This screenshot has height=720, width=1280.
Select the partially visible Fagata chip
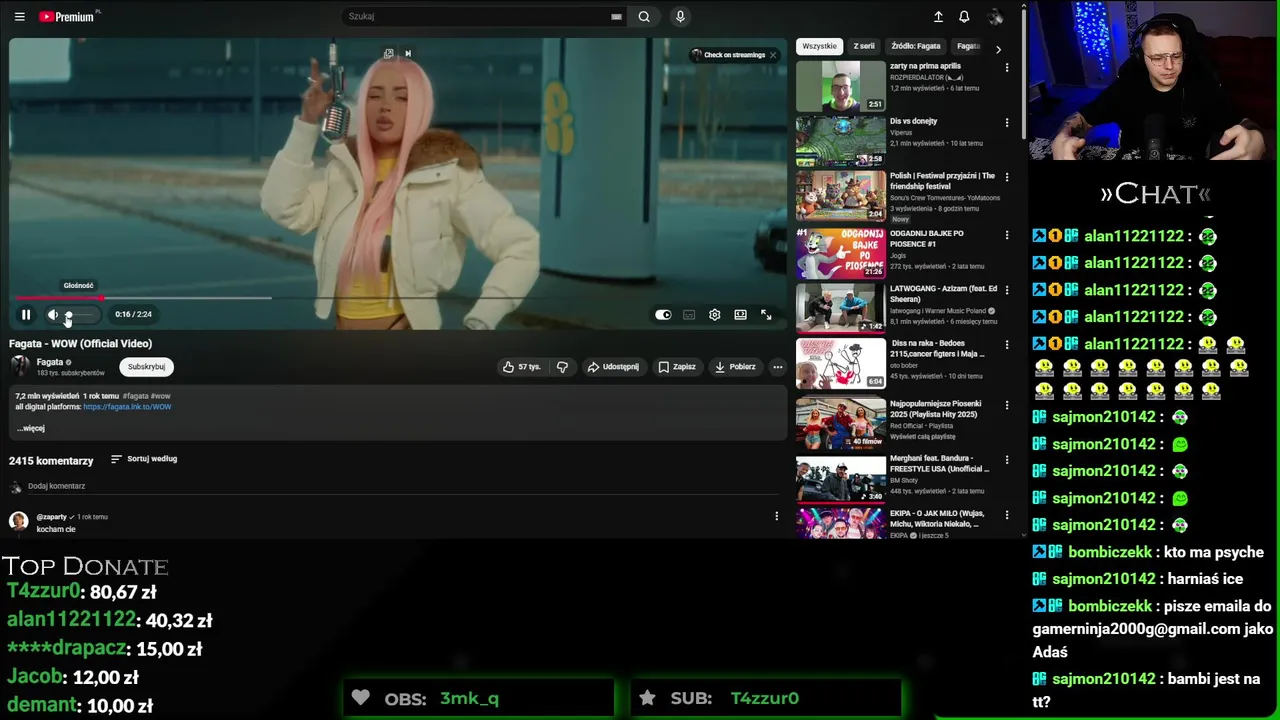pyautogui.click(x=968, y=46)
